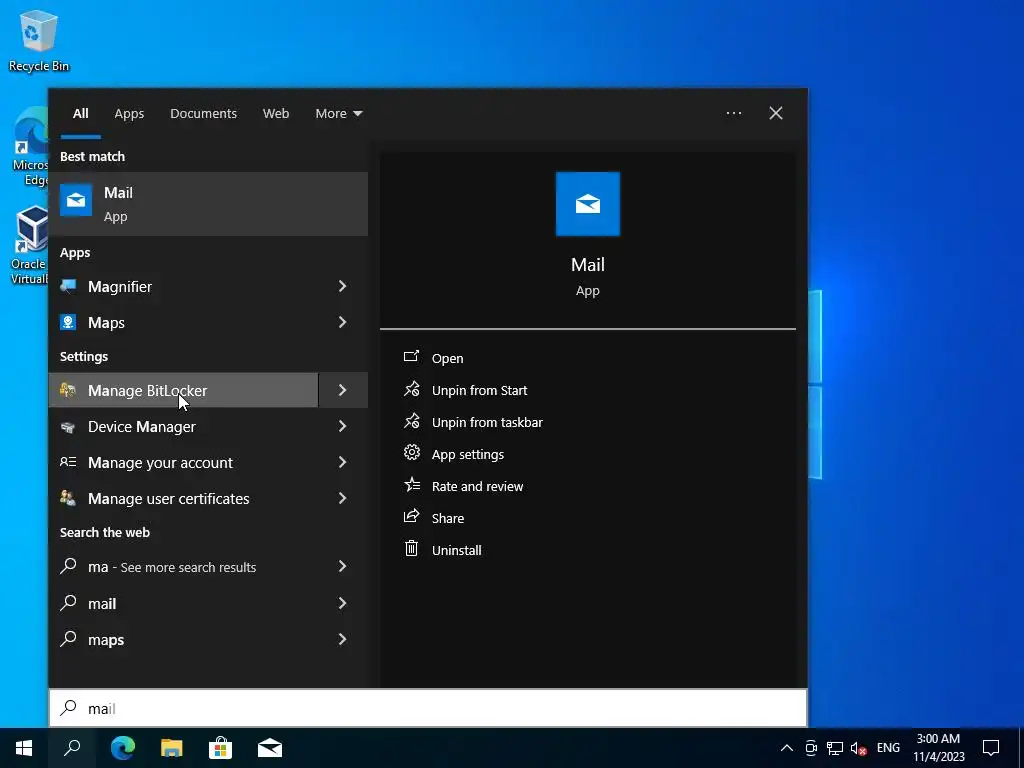Click the taskbar search magnifier icon
The height and width of the screenshot is (768, 1024).
[x=72, y=748]
